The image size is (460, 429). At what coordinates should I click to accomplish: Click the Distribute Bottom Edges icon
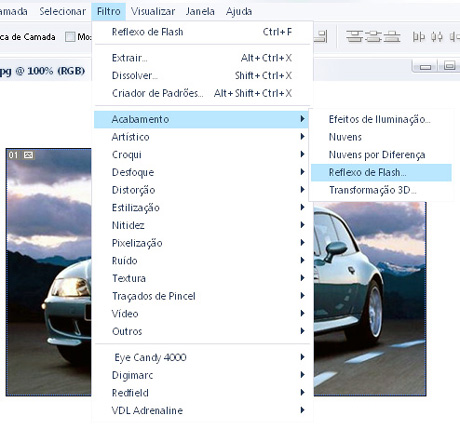[392, 36]
